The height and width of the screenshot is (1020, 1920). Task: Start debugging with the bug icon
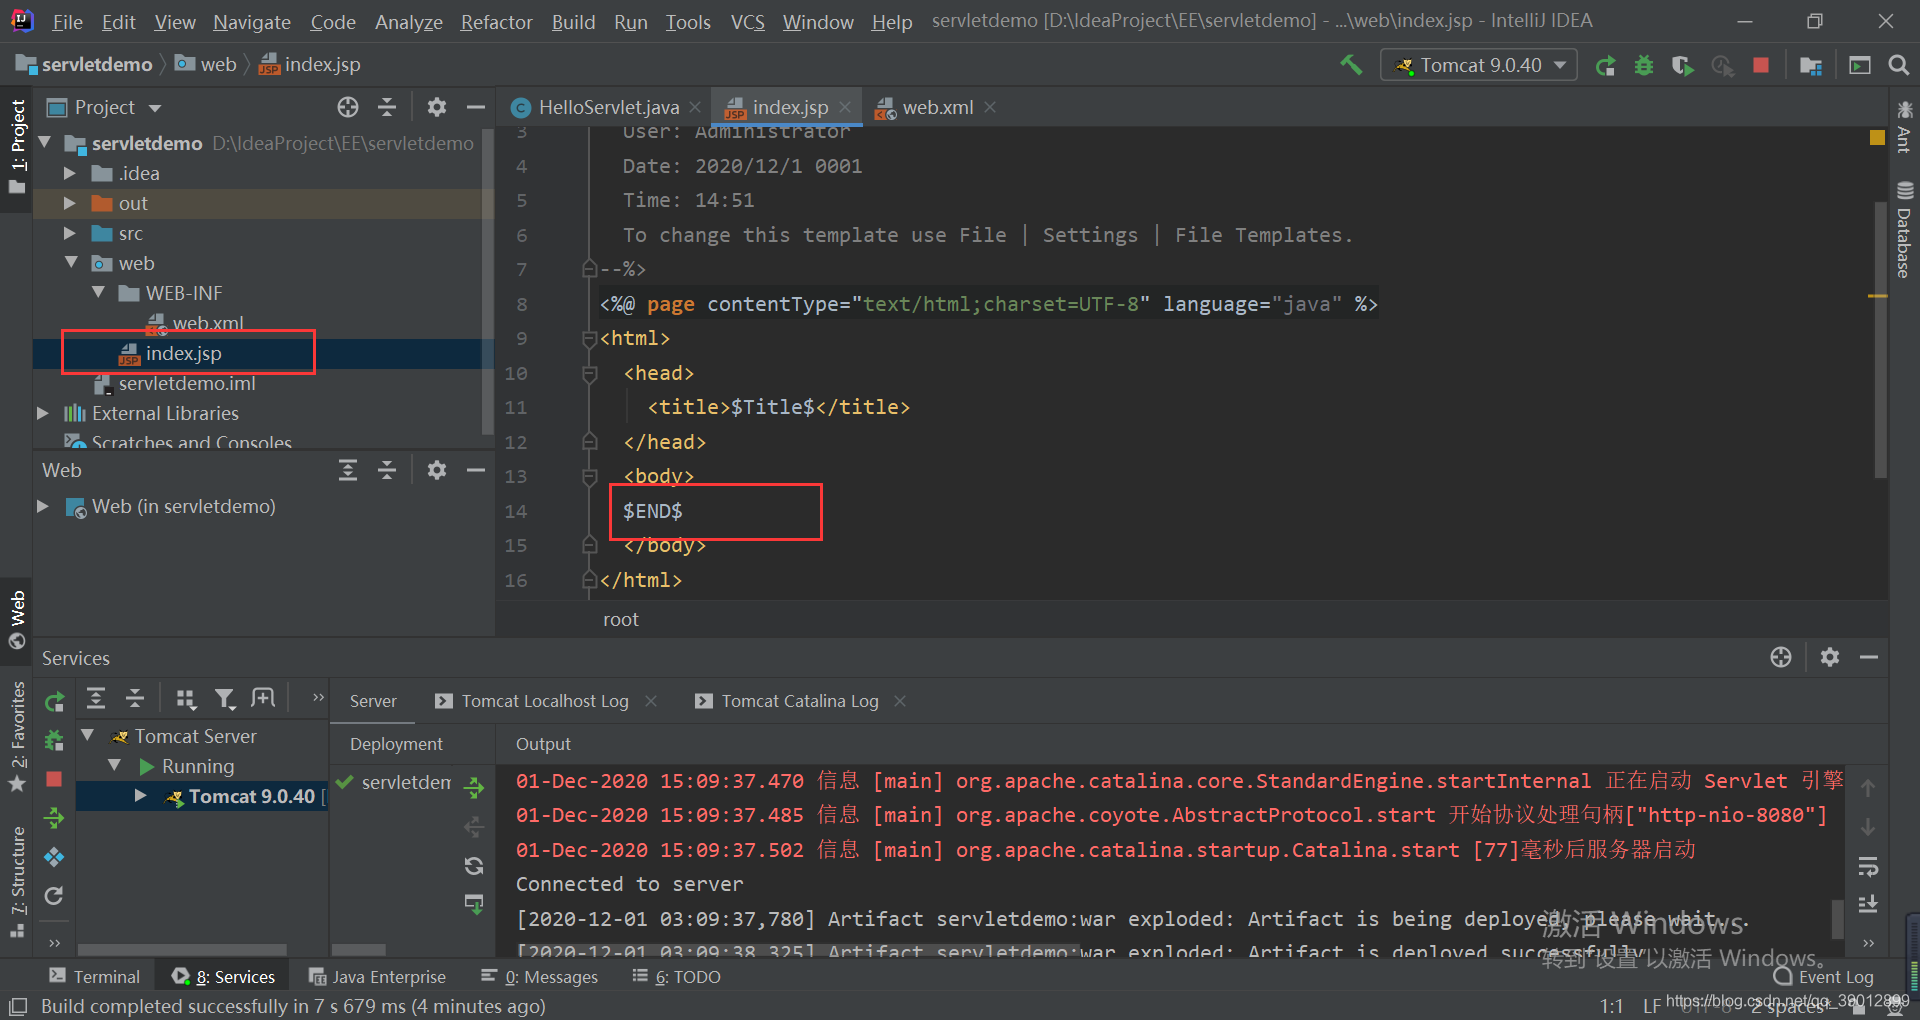[x=1644, y=66]
